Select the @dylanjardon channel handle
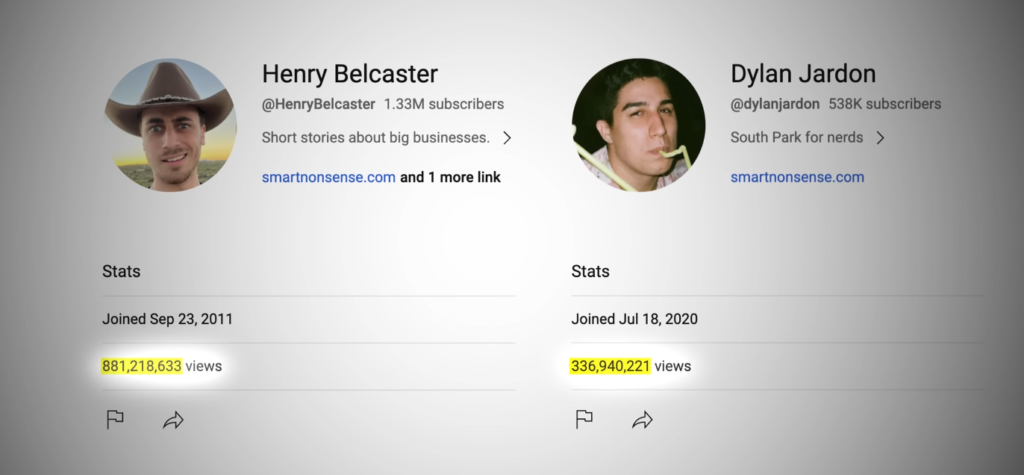 775,104
